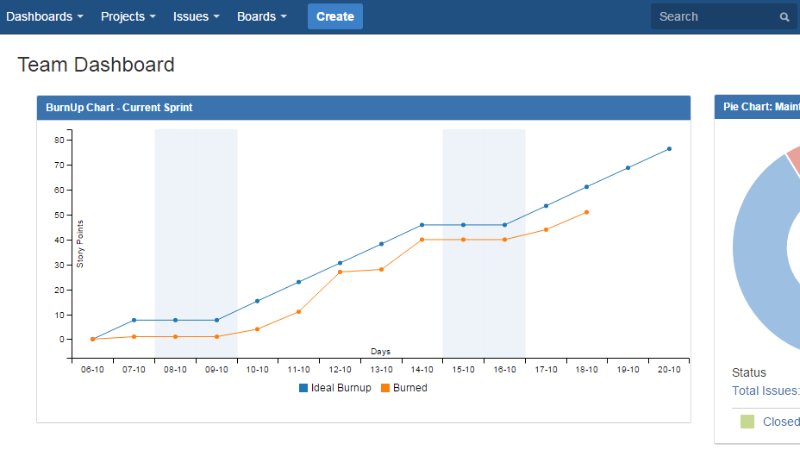Viewport: 800px width, 450px height.
Task: Click the Total Issues link
Action: click(x=765, y=391)
